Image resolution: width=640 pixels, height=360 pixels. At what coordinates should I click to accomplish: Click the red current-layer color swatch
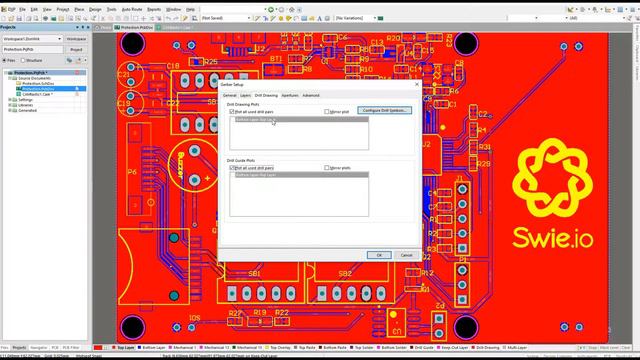click(x=98, y=348)
